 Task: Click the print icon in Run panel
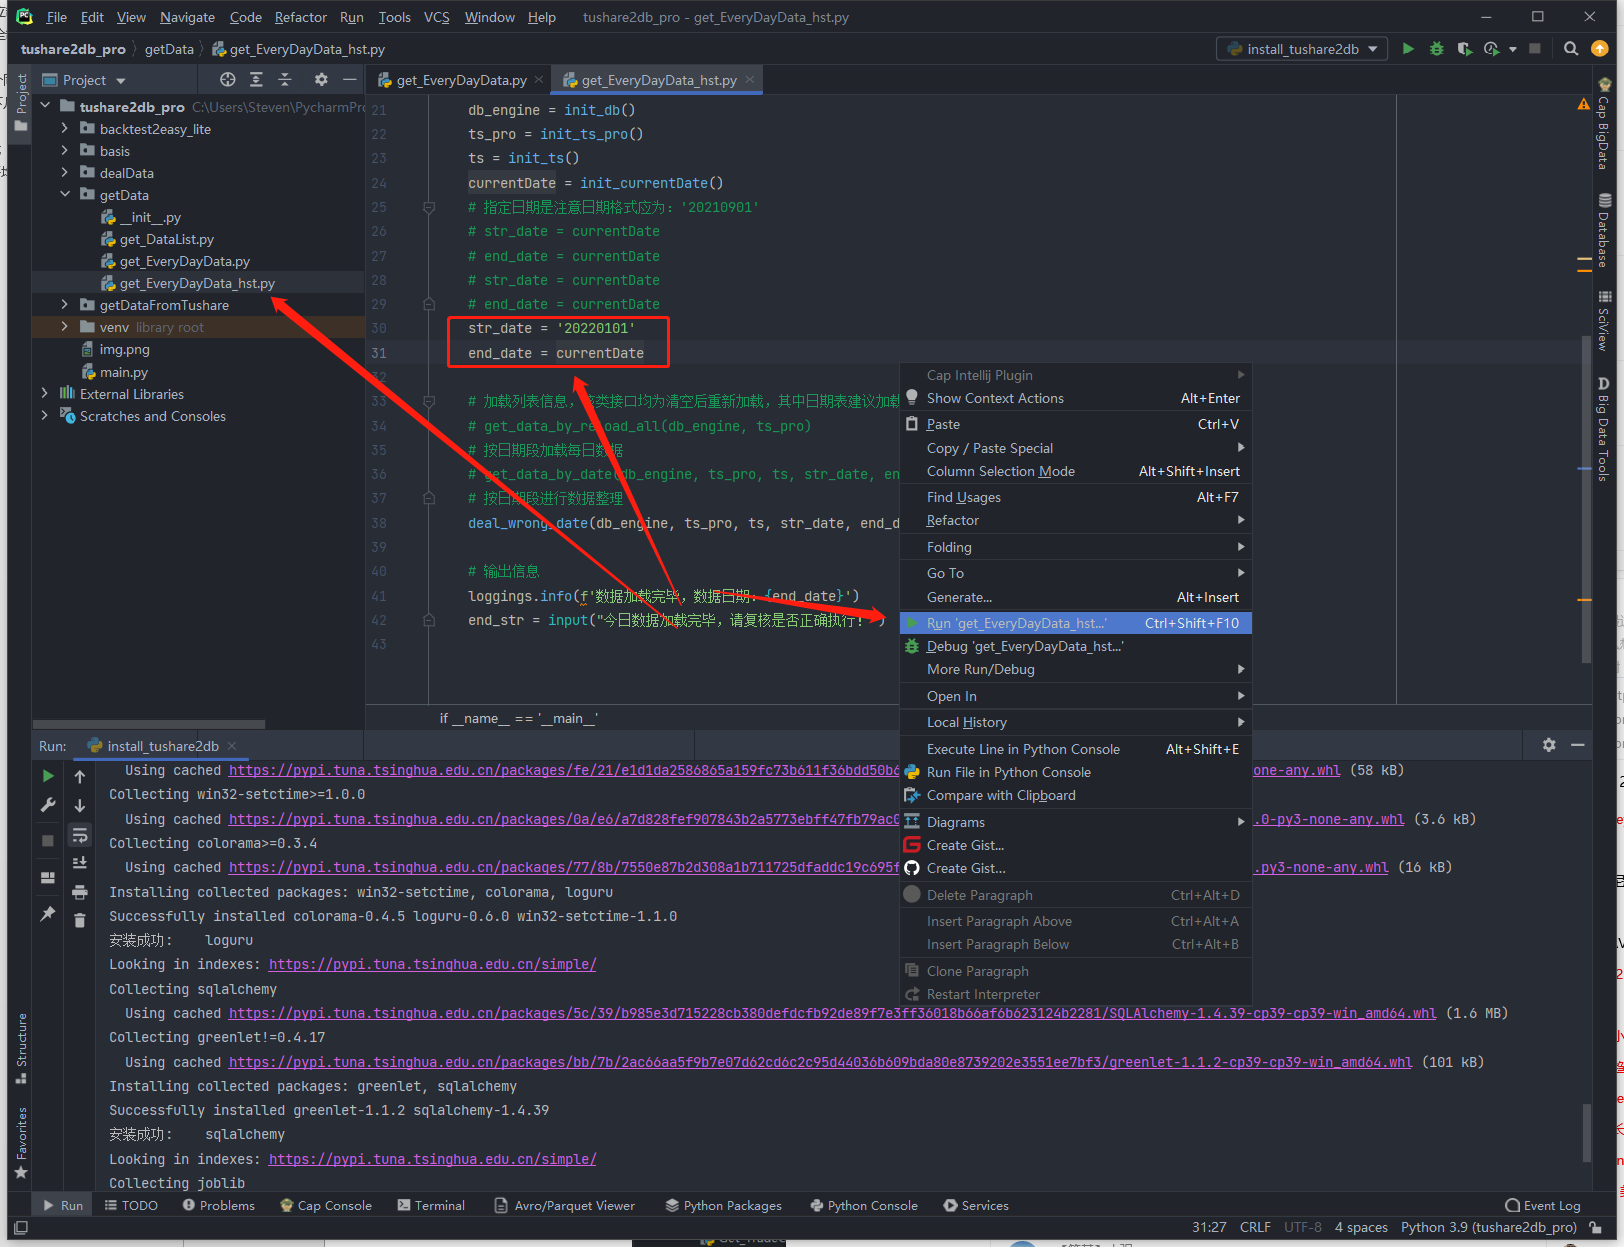pyautogui.click(x=80, y=892)
